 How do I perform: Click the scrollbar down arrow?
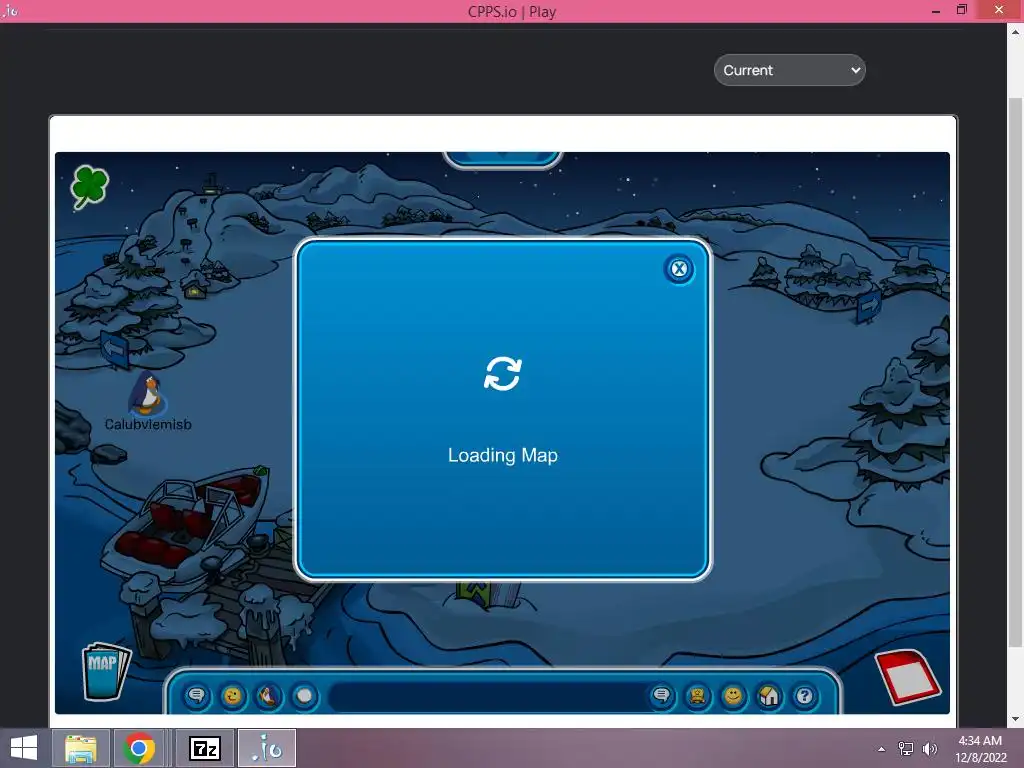1015,719
